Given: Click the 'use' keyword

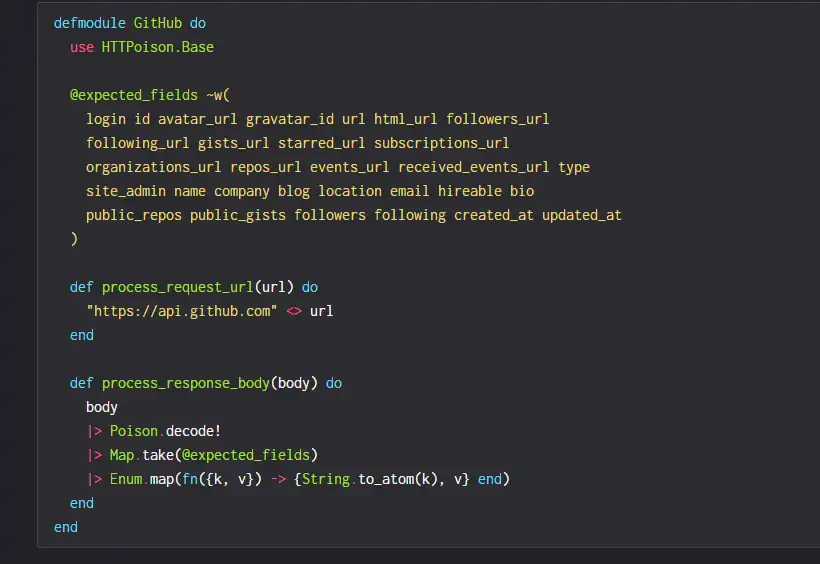Looking at the screenshot, I should click(x=82, y=47).
